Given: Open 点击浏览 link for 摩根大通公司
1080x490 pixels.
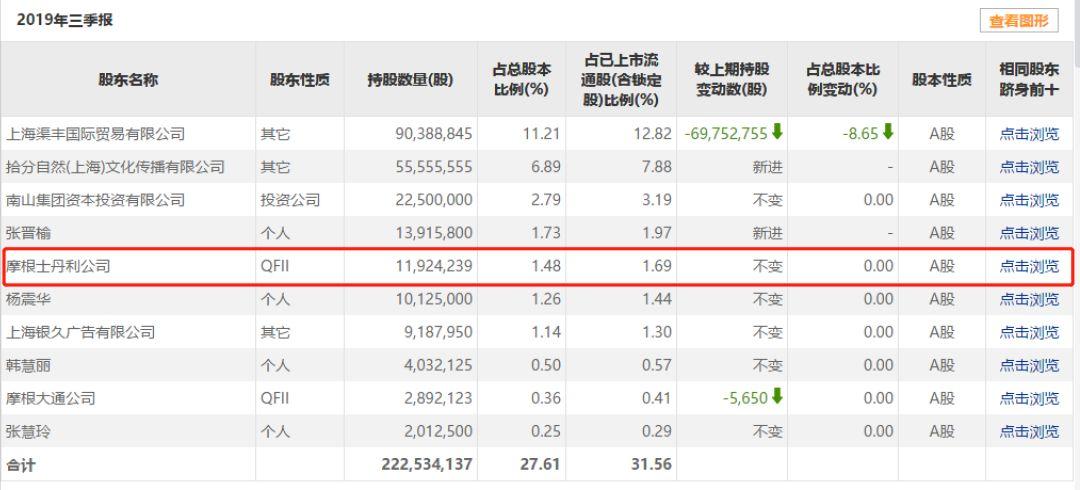Looking at the screenshot, I should 1029,398.
